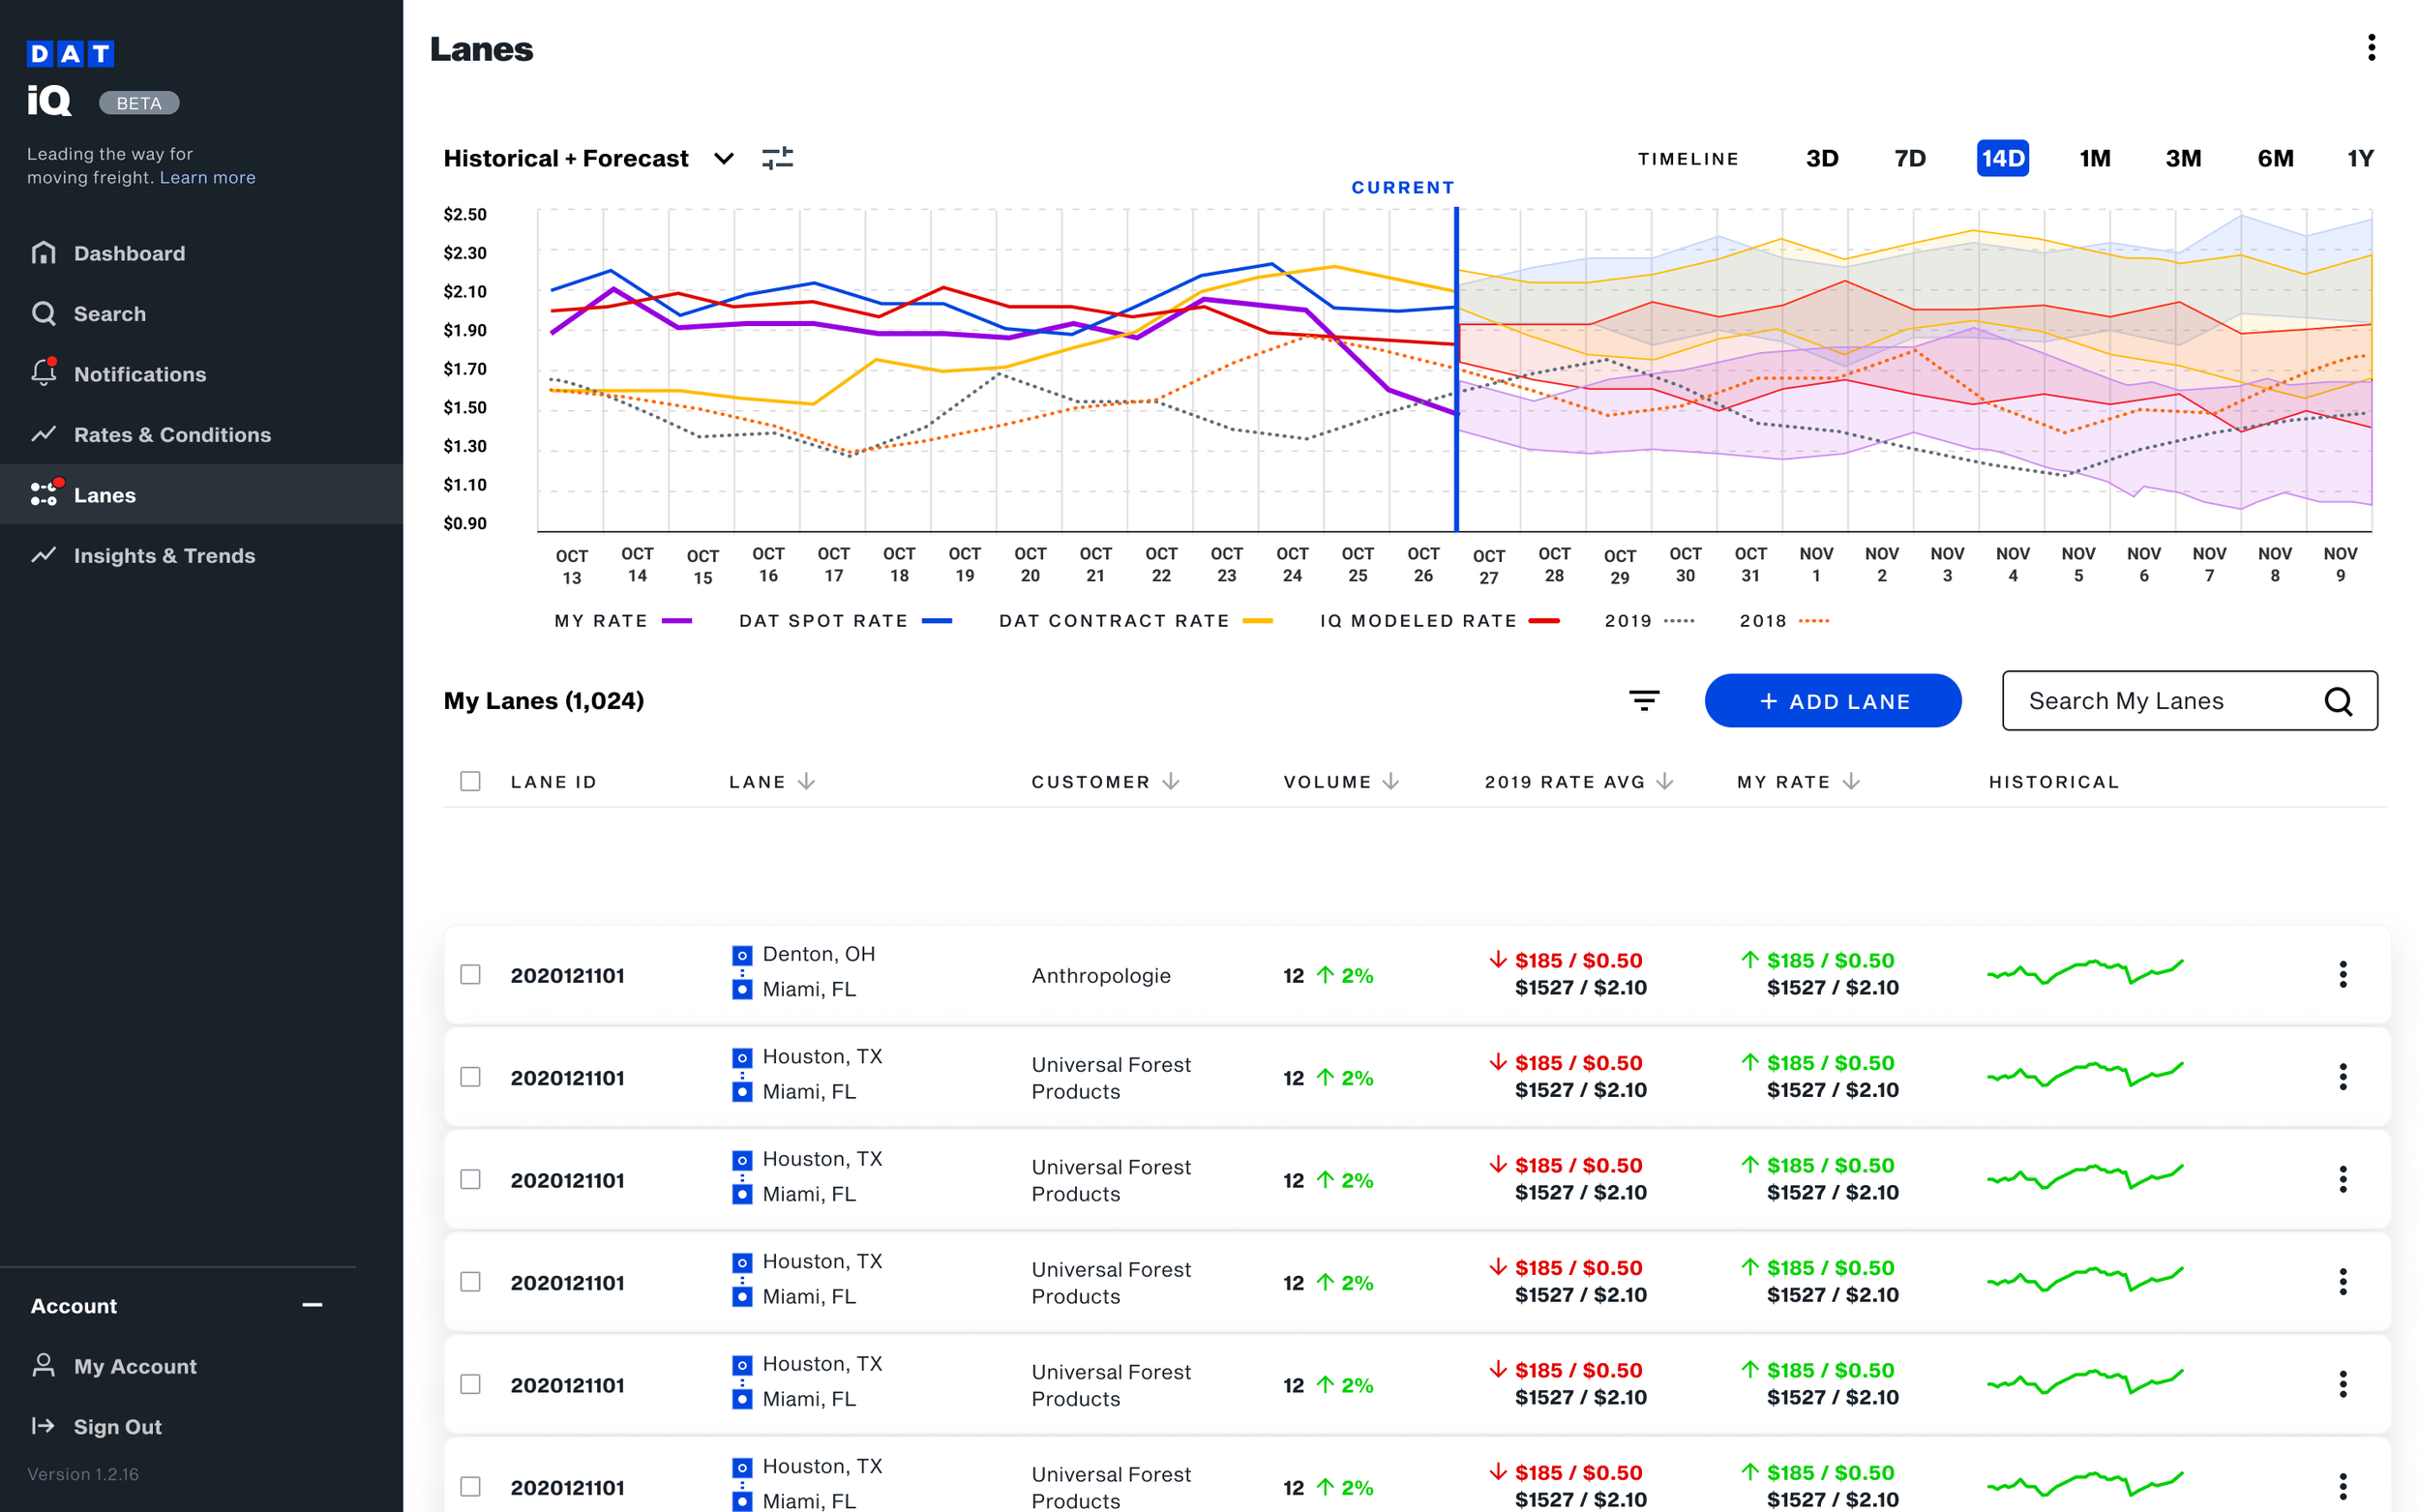The height and width of the screenshot is (1512, 2419).
Task: Check the select-all lanes header checkbox
Action: pyautogui.click(x=470, y=781)
